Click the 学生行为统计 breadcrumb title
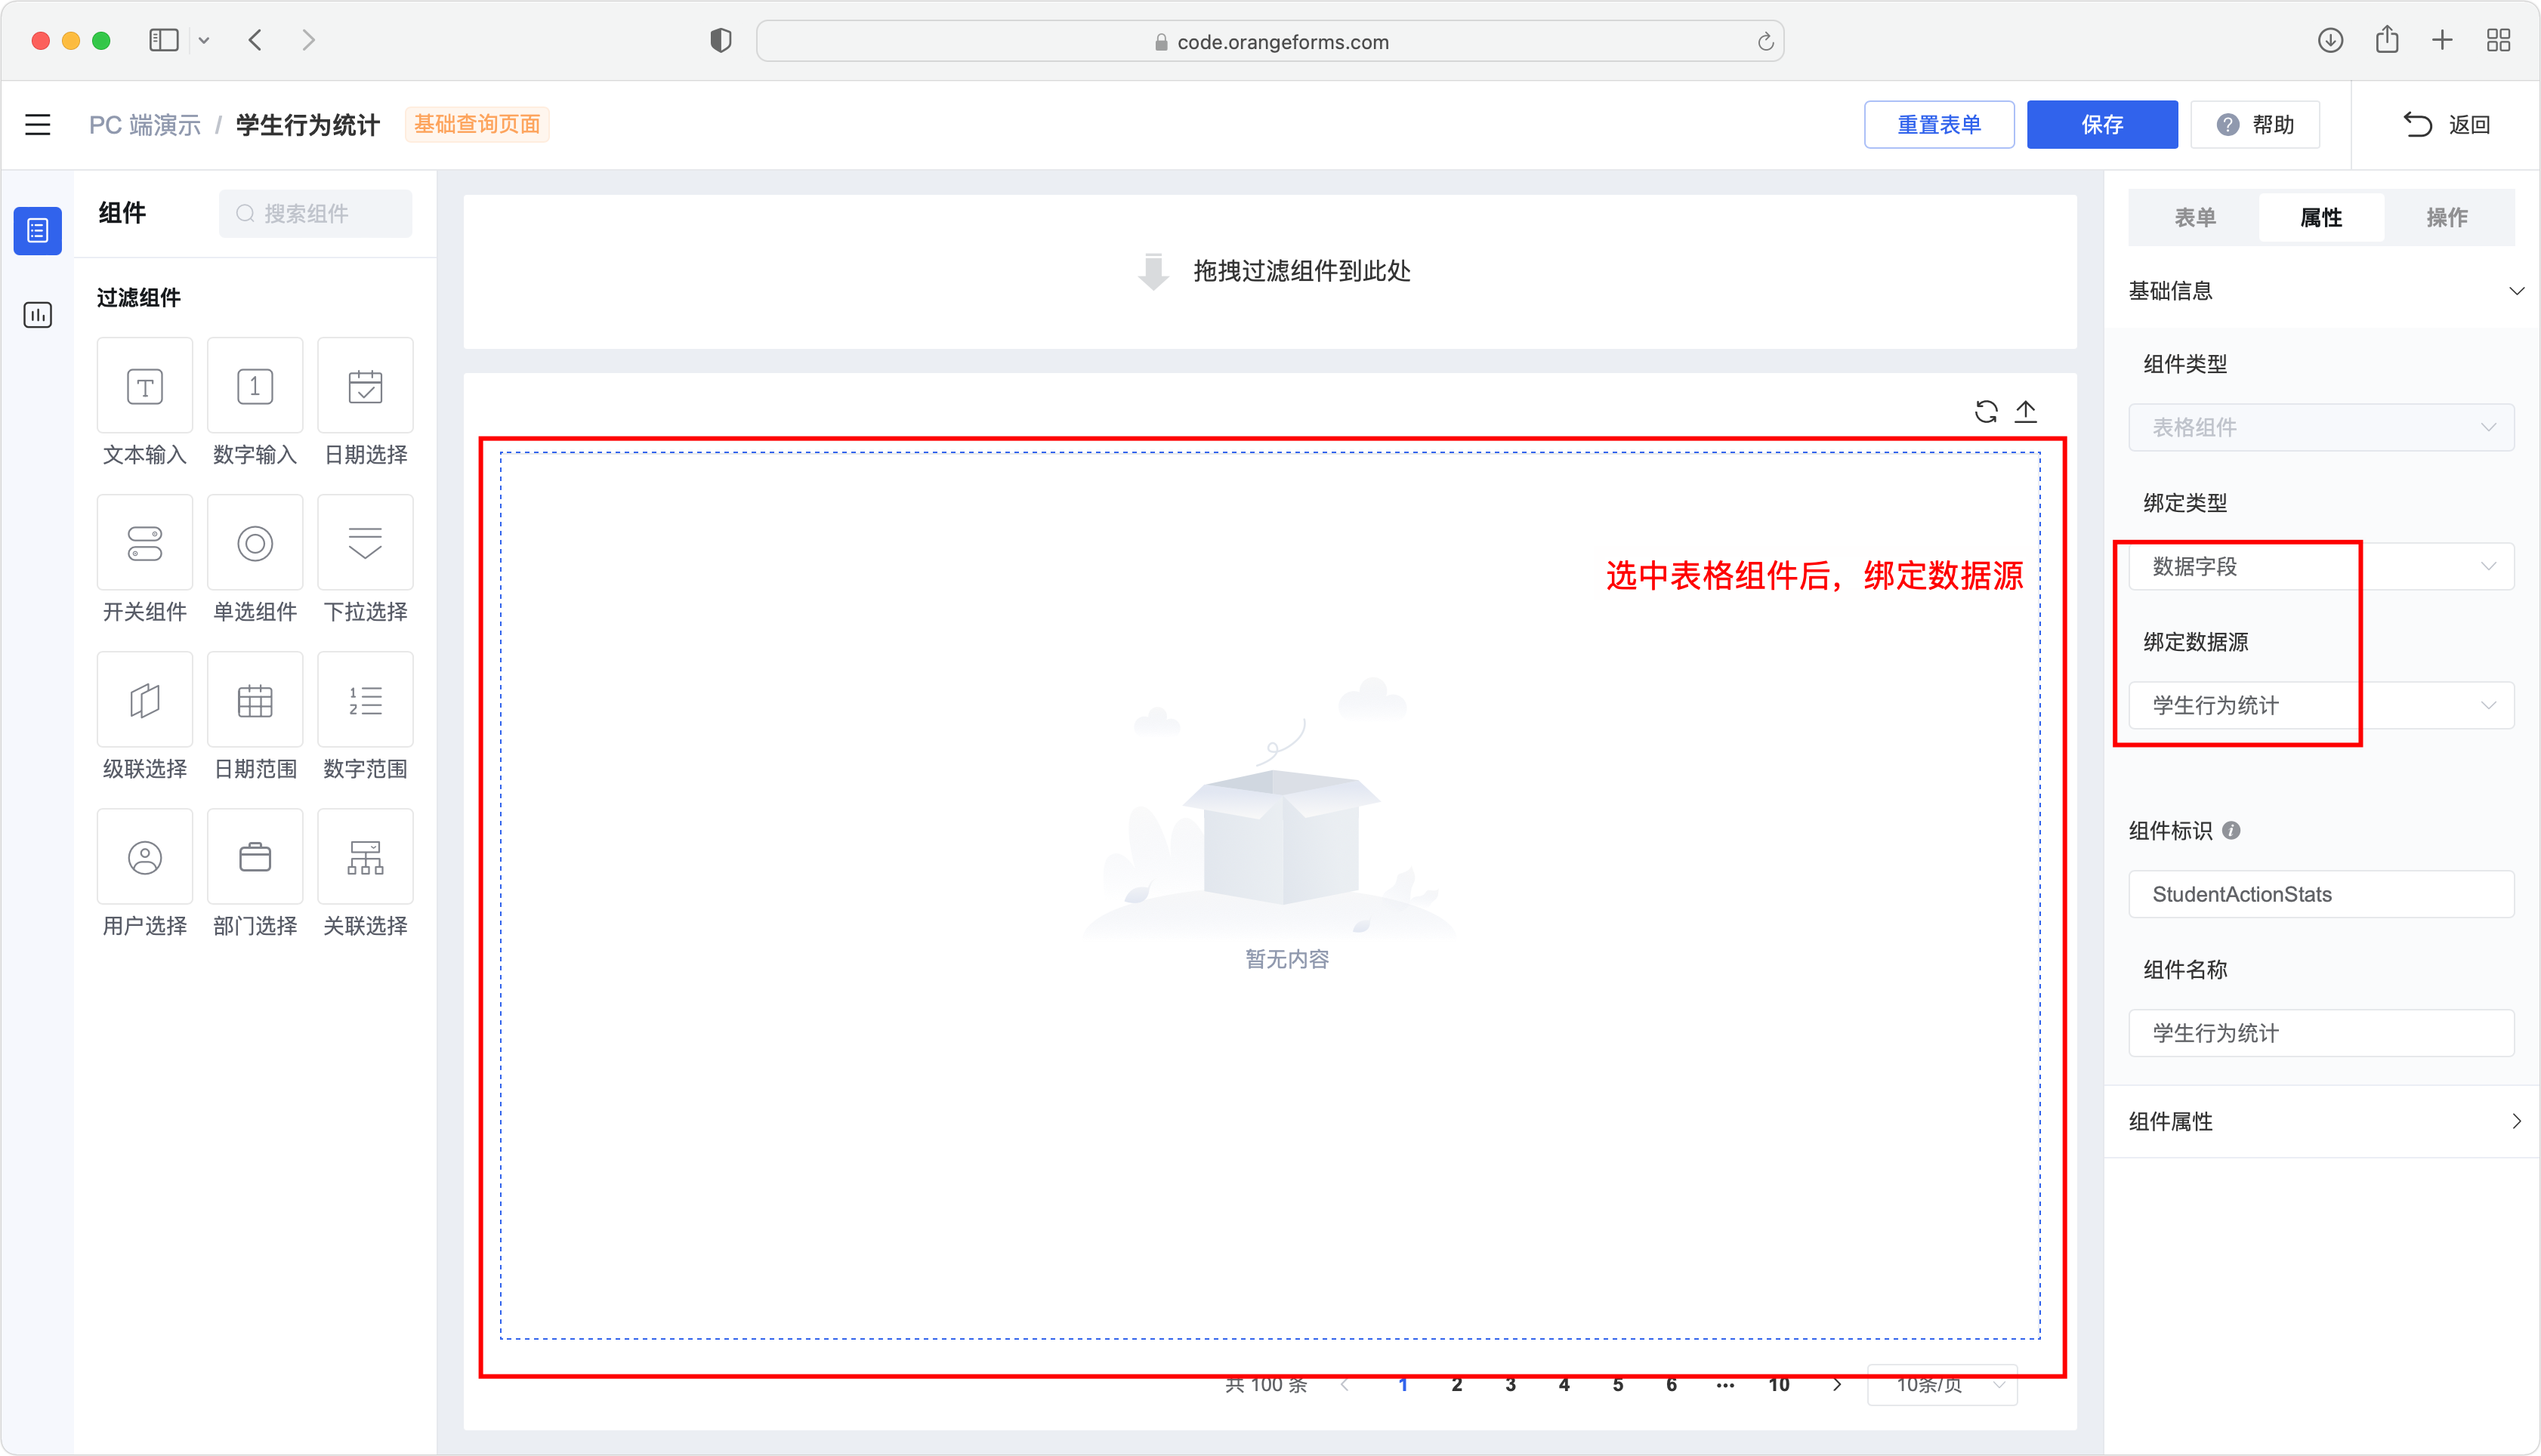The width and height of the screenshot is (2541, 1456). pos(308,125)
